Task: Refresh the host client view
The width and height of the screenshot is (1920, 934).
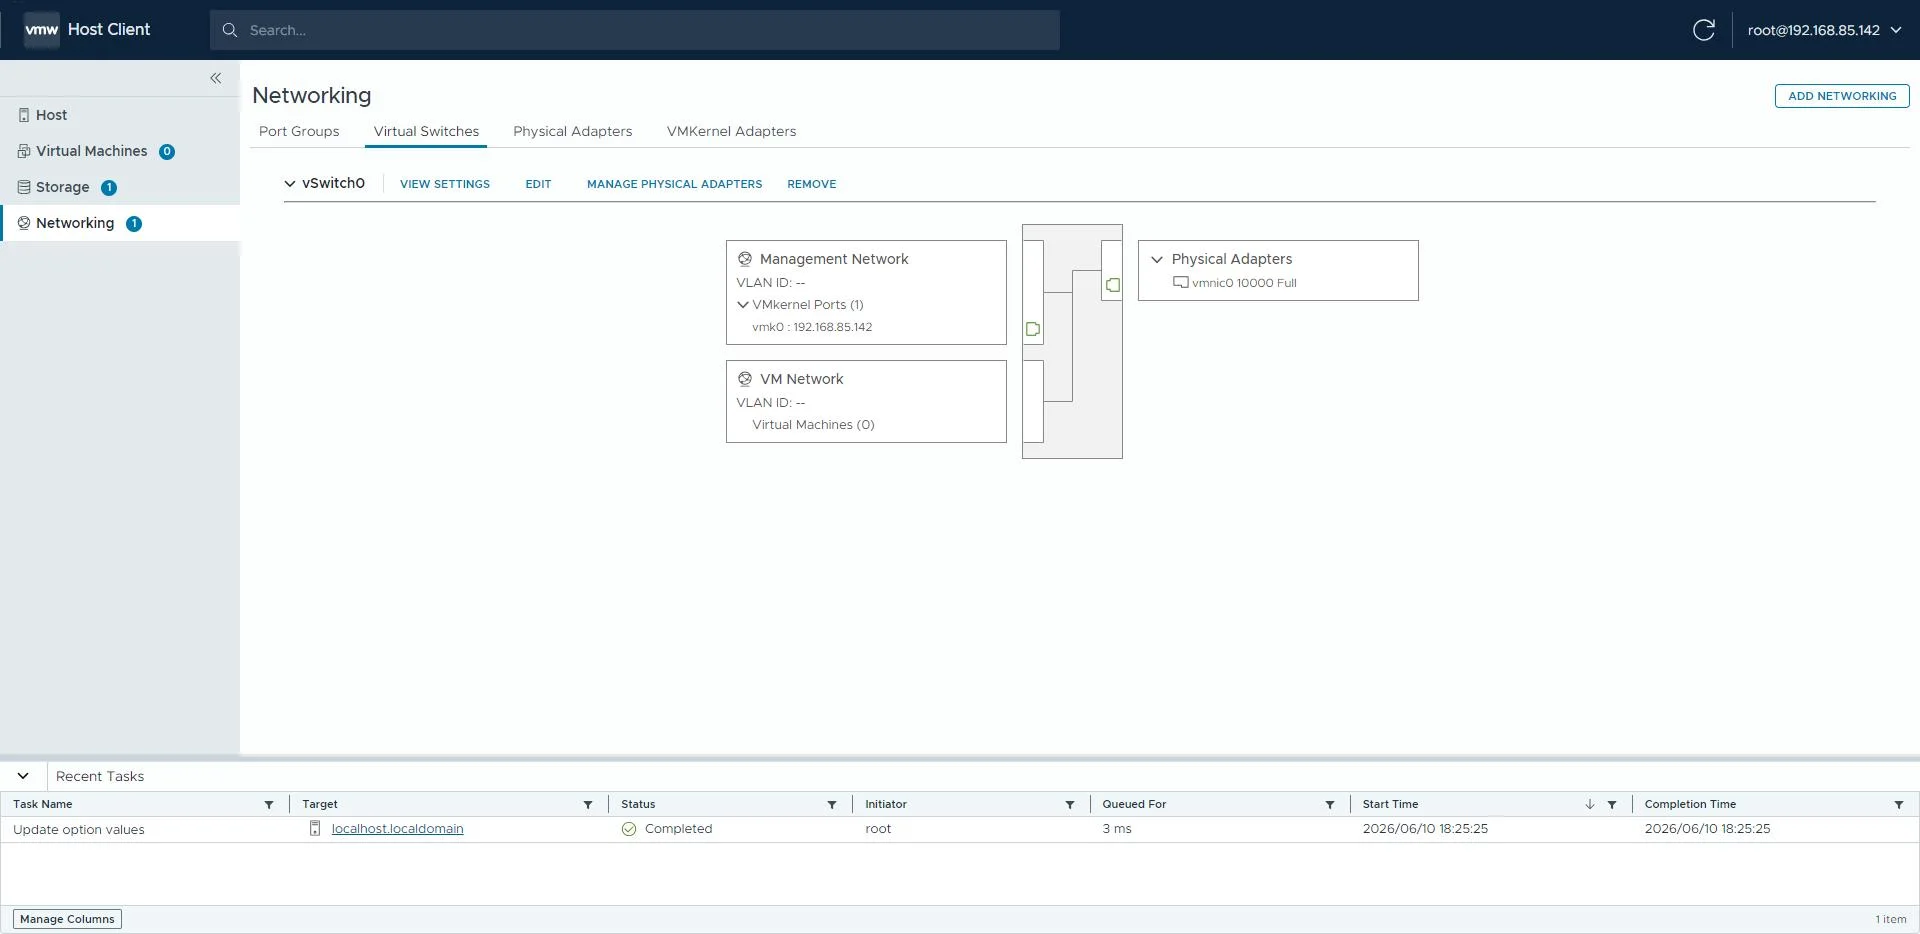Action: click(1704, 30)
